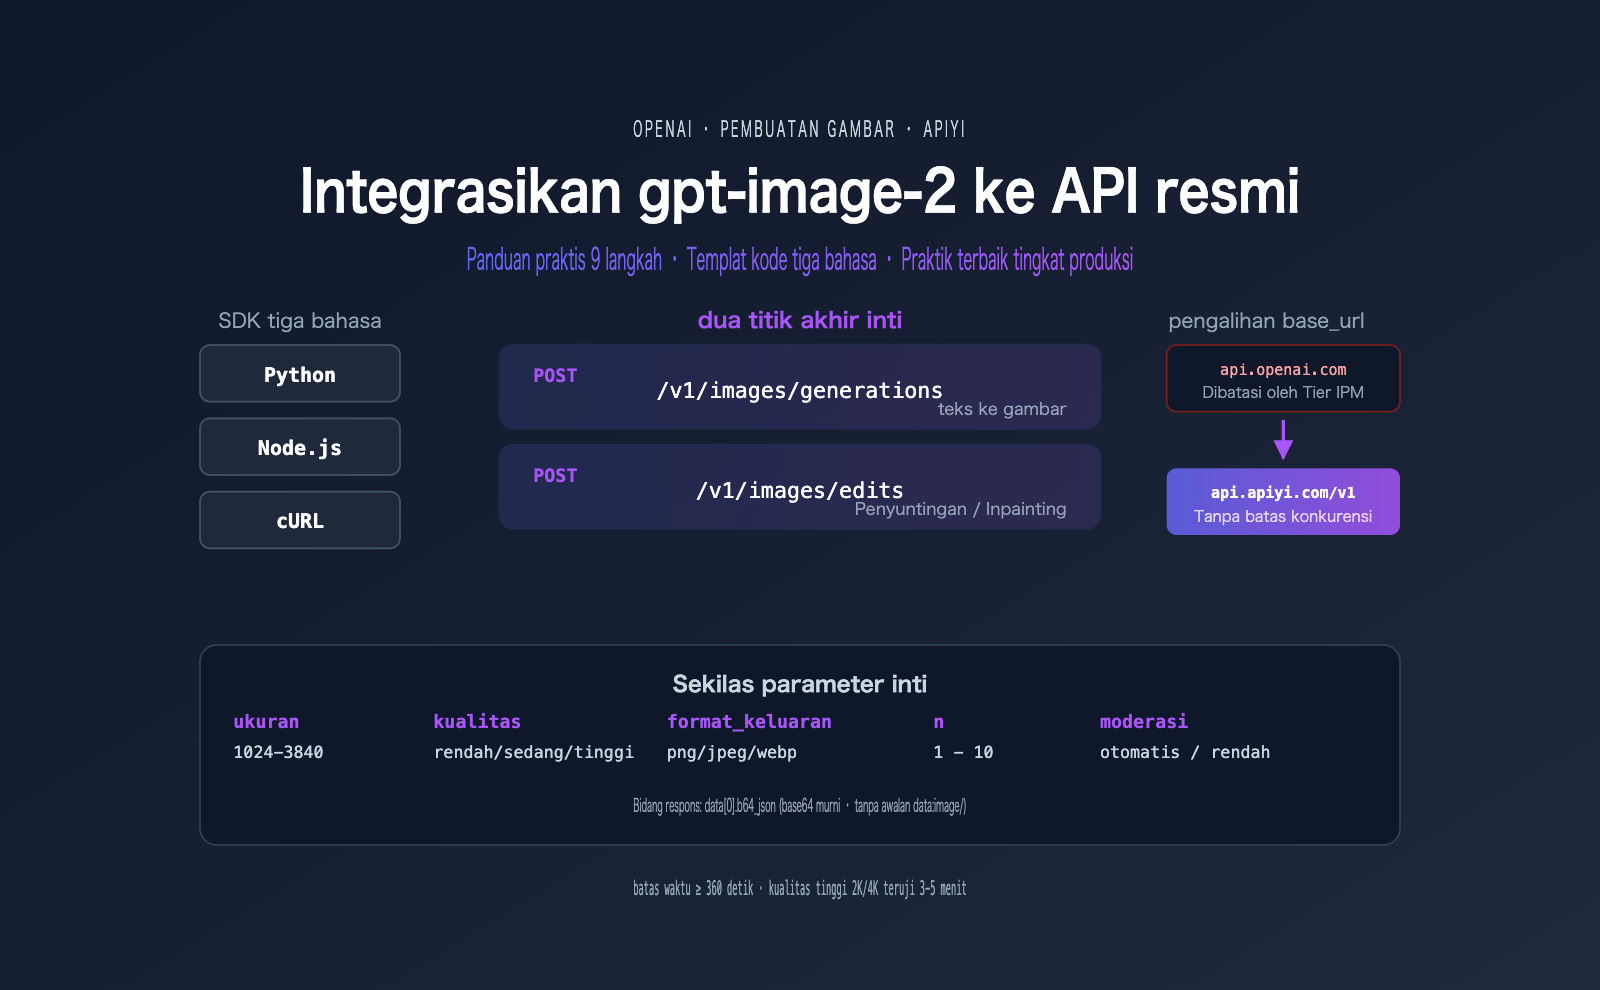
Task: Select the Node.js SDK option
Action: click(x=299, y=446)
